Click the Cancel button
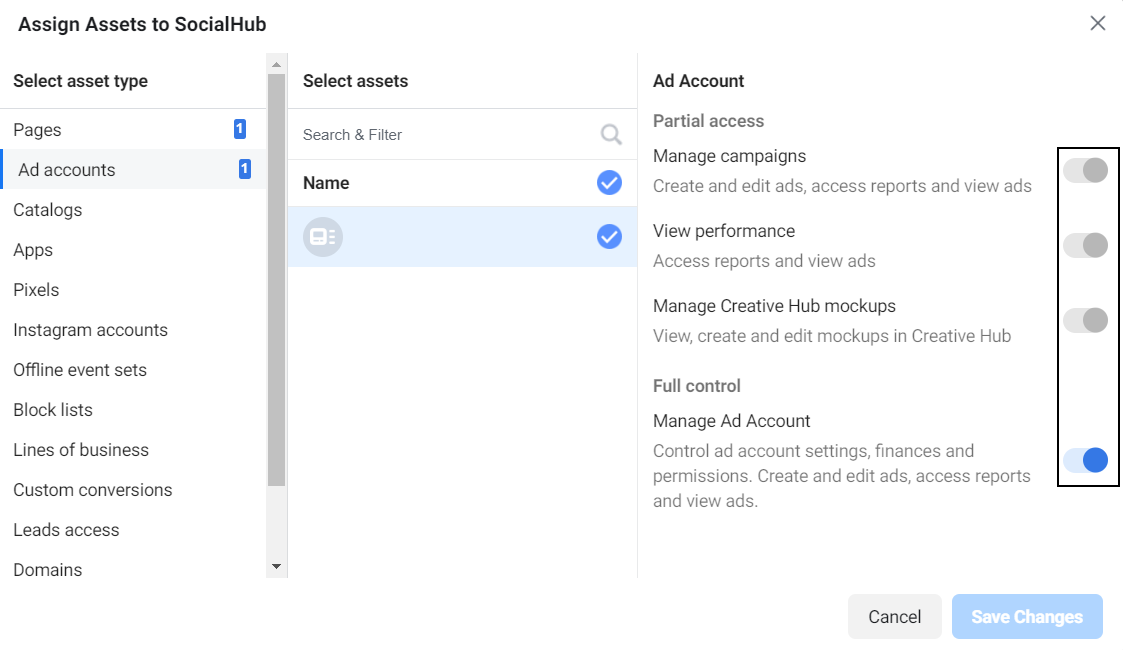 click(x=895, y=616)
